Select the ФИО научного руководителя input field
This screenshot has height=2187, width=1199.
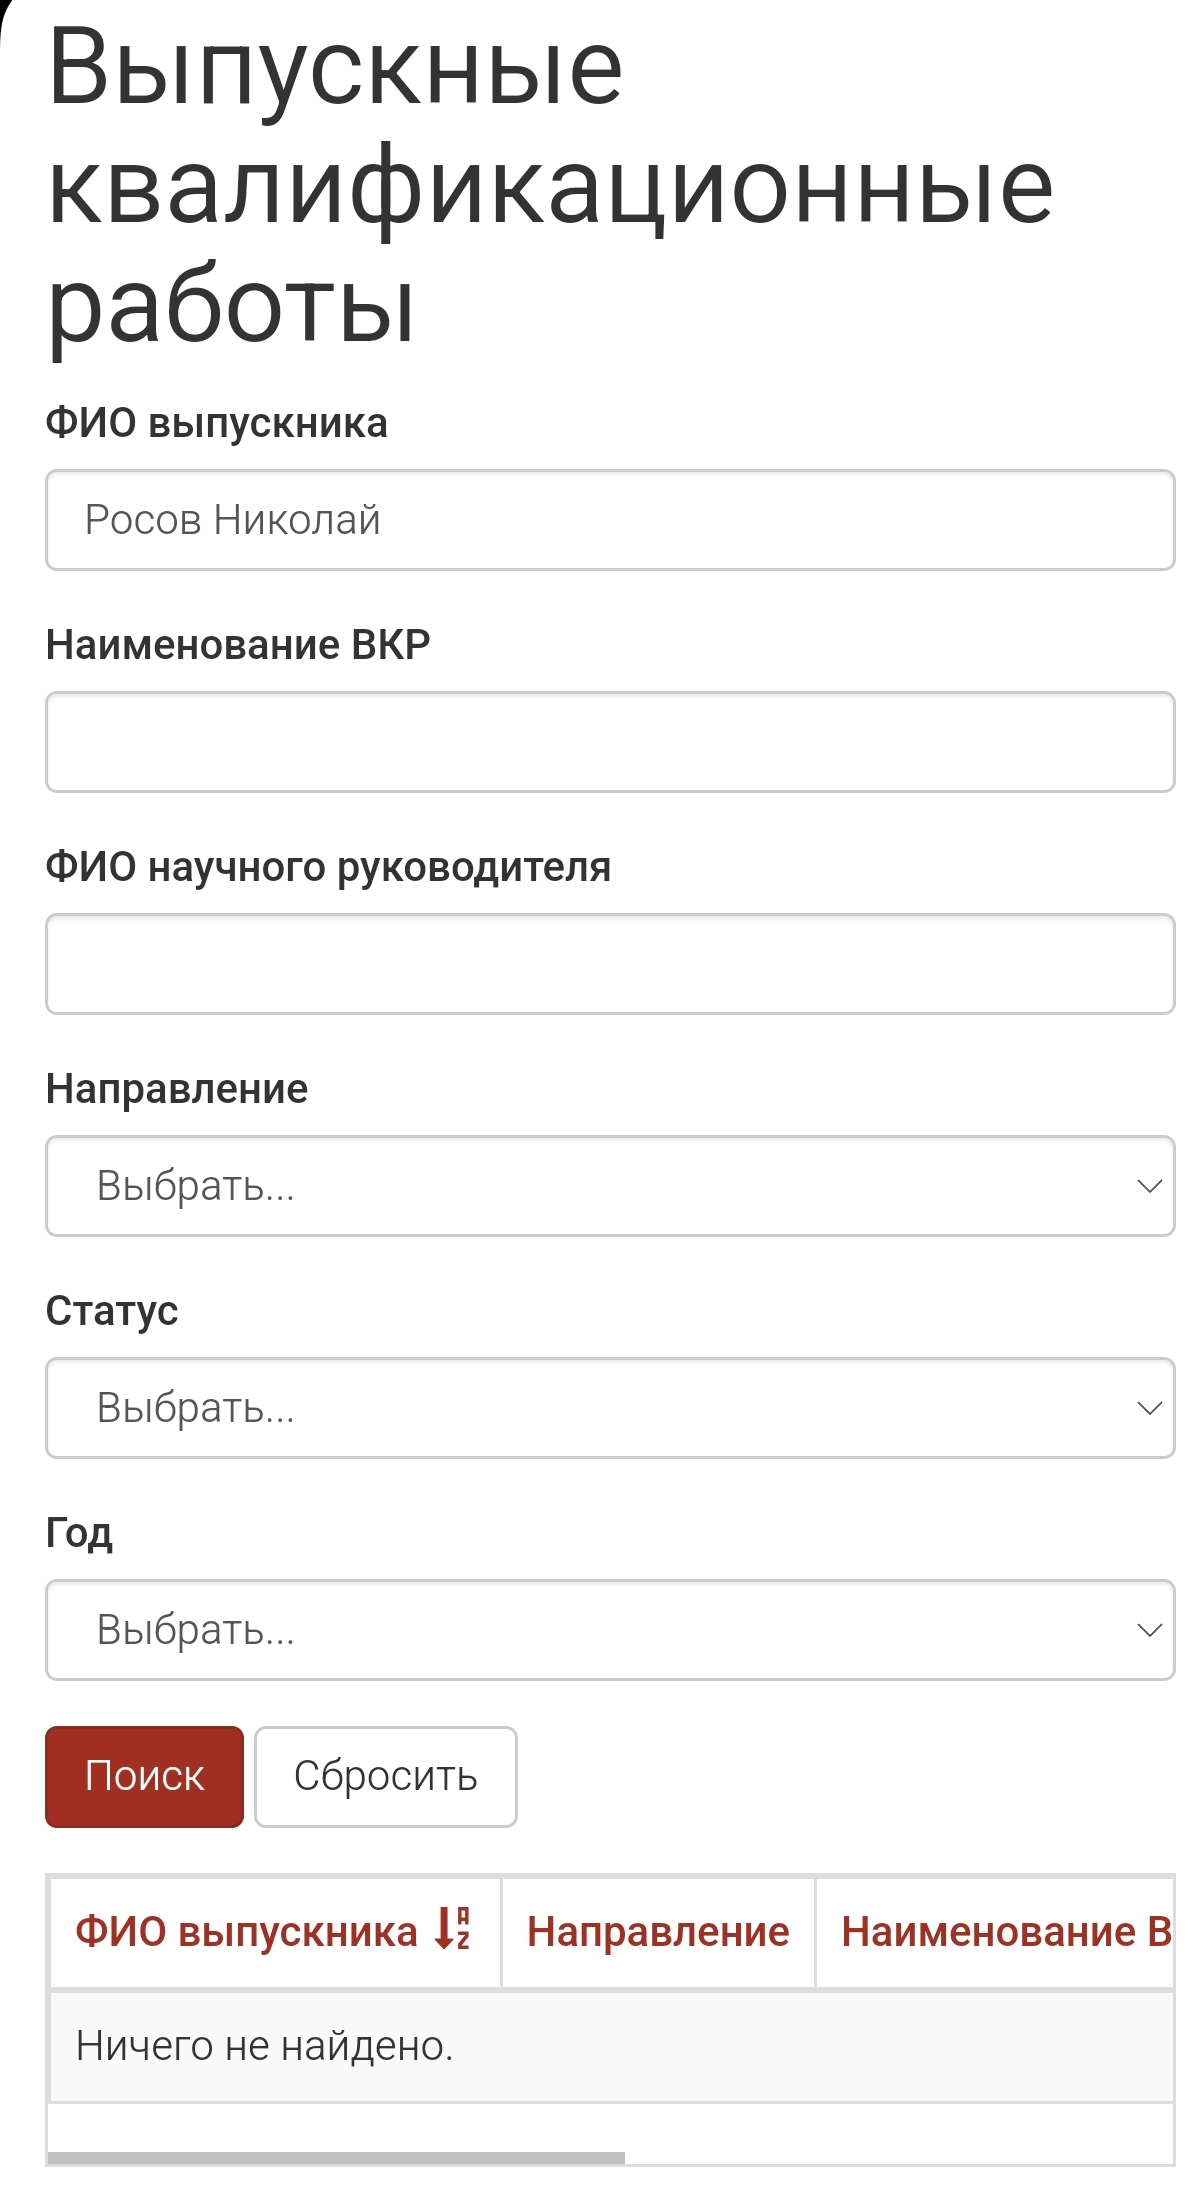[x=610, y=964]
